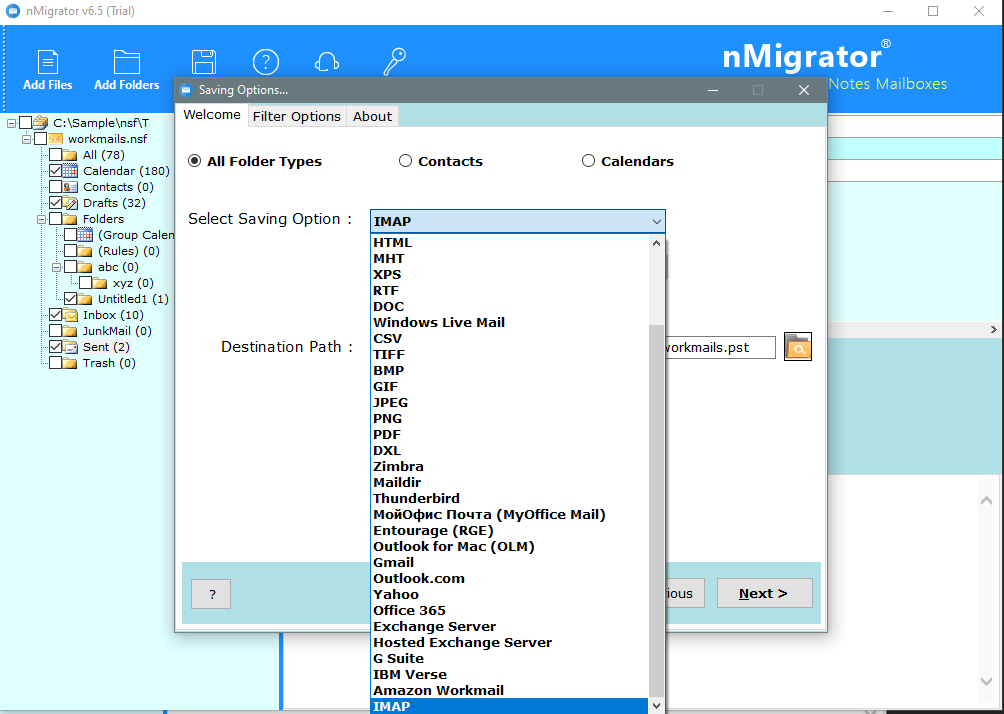Collapse the Folders tree node
The width and height of the screenshot is (1004, 714).
coord(42,219)
